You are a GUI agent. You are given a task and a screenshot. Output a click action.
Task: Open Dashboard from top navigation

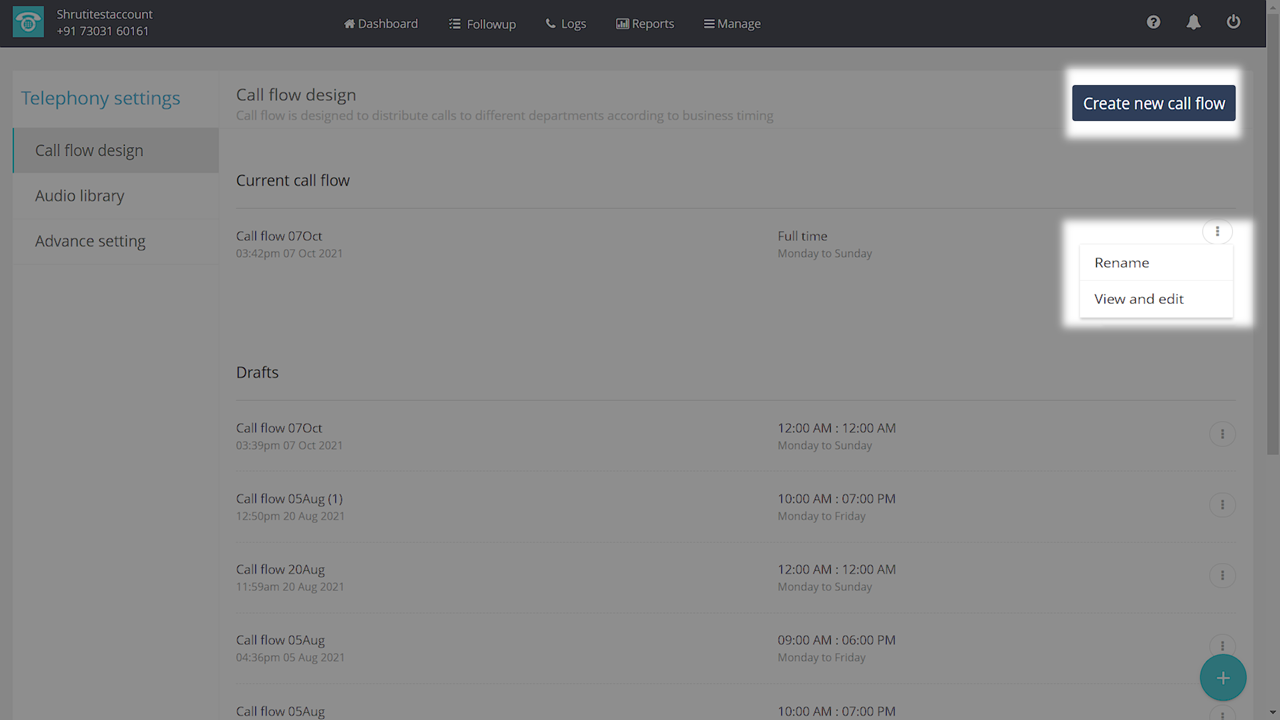click(381, 23)
